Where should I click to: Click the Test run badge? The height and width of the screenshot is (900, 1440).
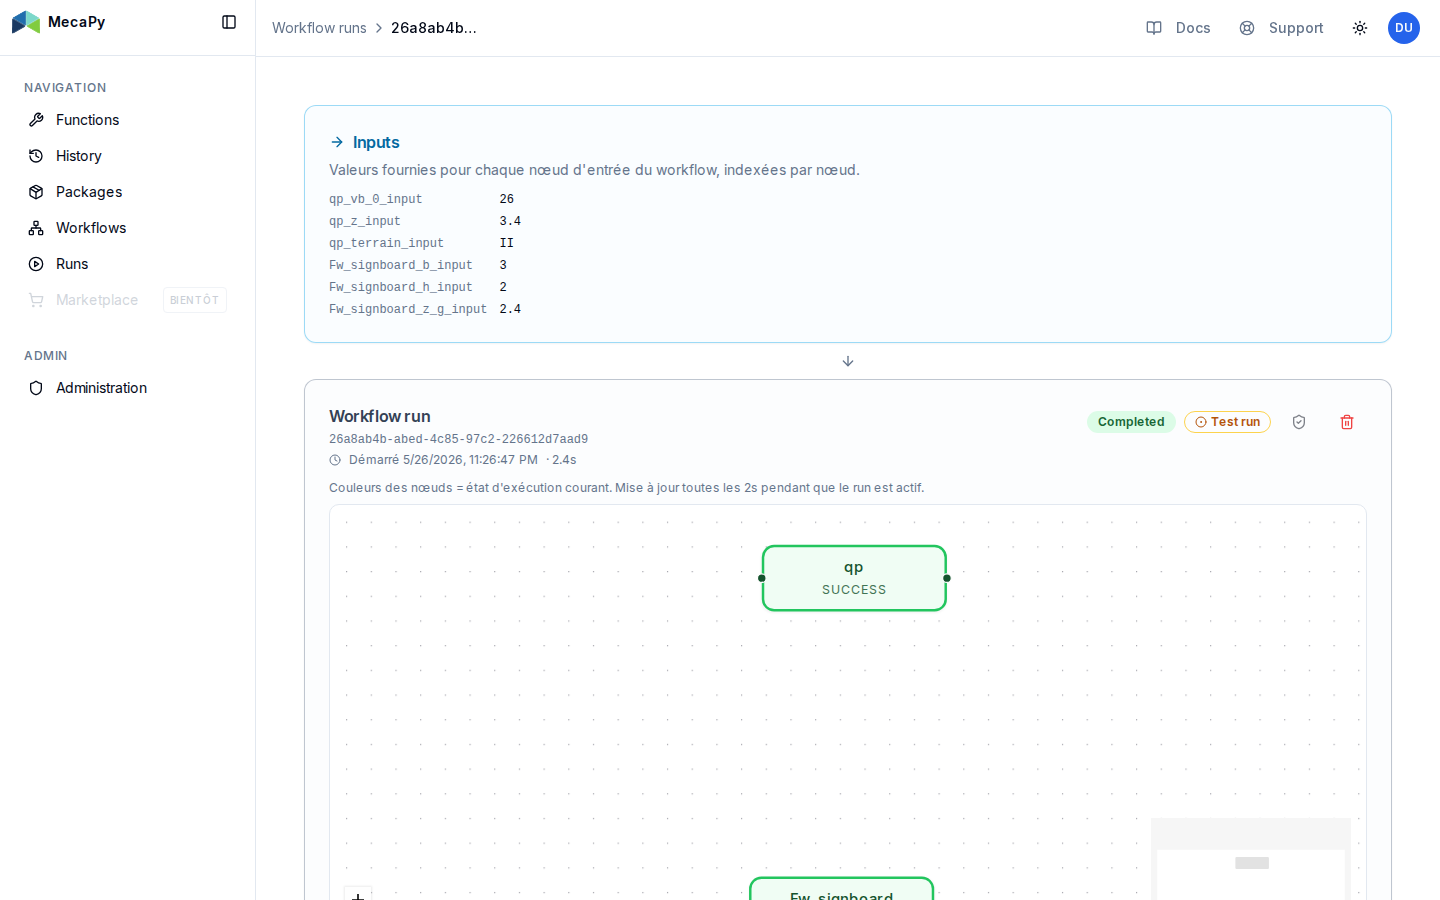pos(1227,422)
